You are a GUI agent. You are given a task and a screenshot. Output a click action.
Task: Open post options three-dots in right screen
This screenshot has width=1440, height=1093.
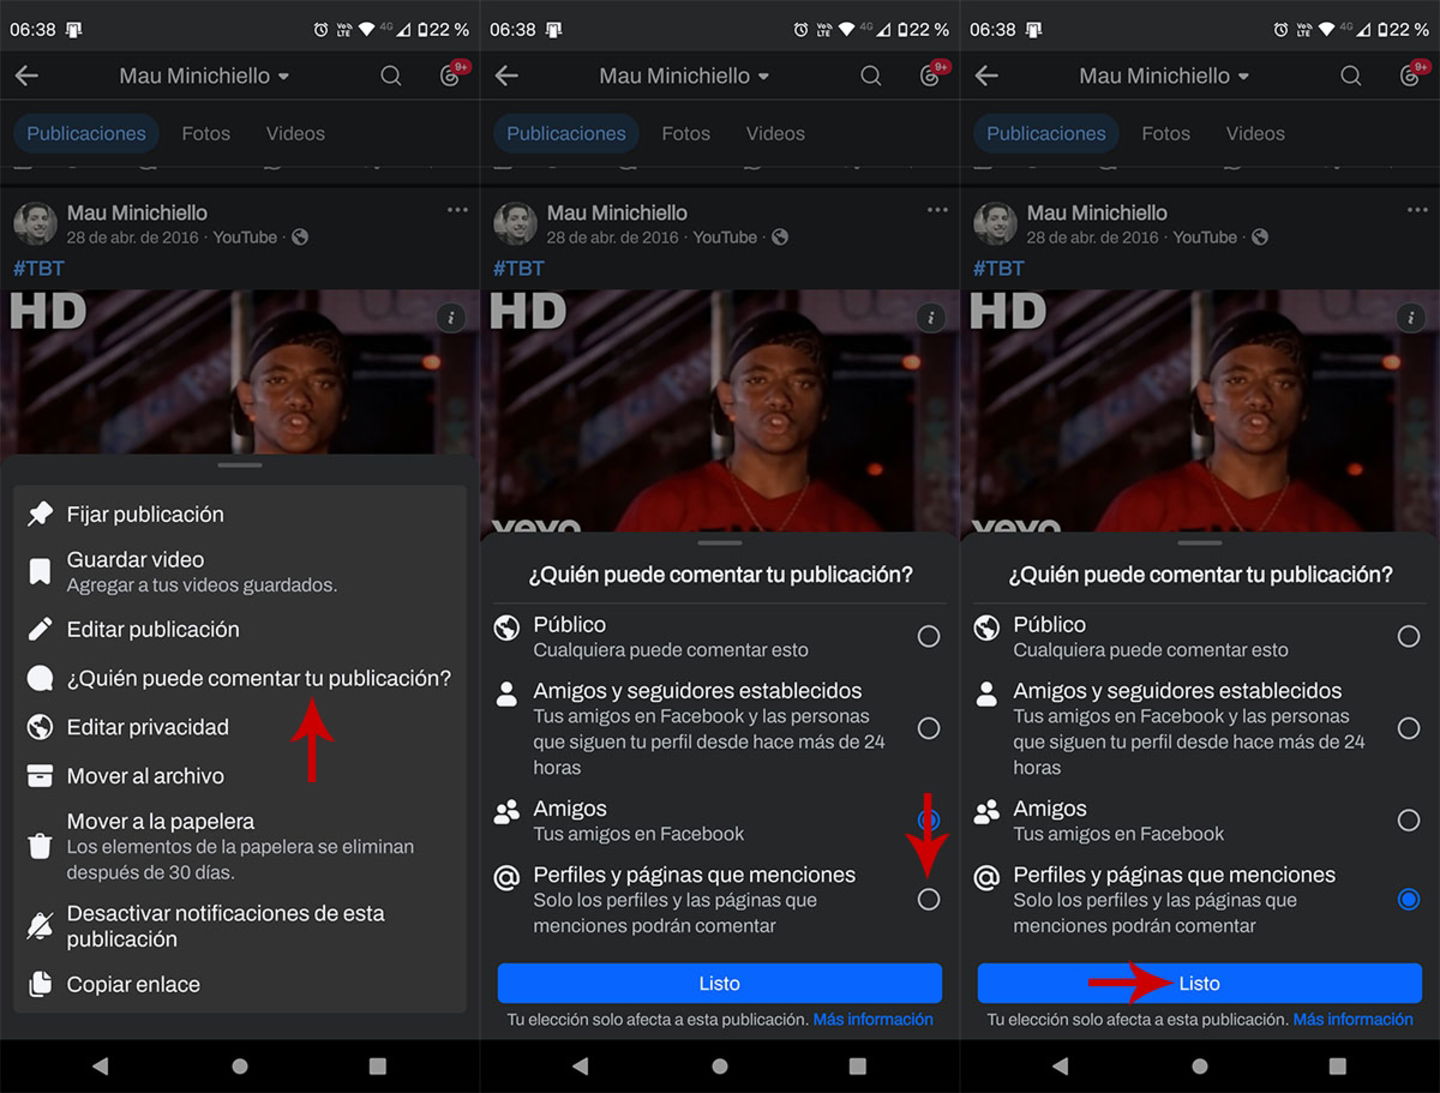point(1418,209)
